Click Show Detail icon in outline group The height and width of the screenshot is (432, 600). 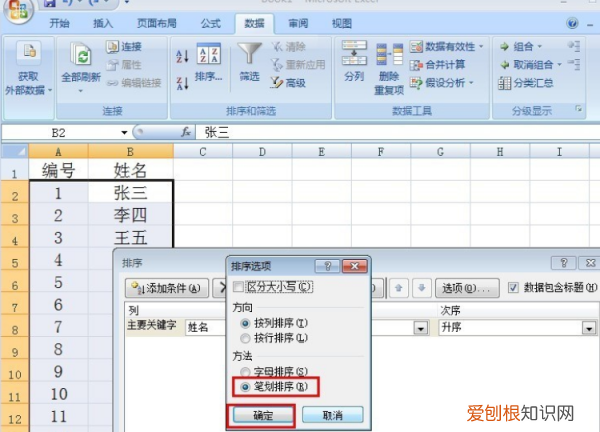pyautogui.click(x=574, y=46)
